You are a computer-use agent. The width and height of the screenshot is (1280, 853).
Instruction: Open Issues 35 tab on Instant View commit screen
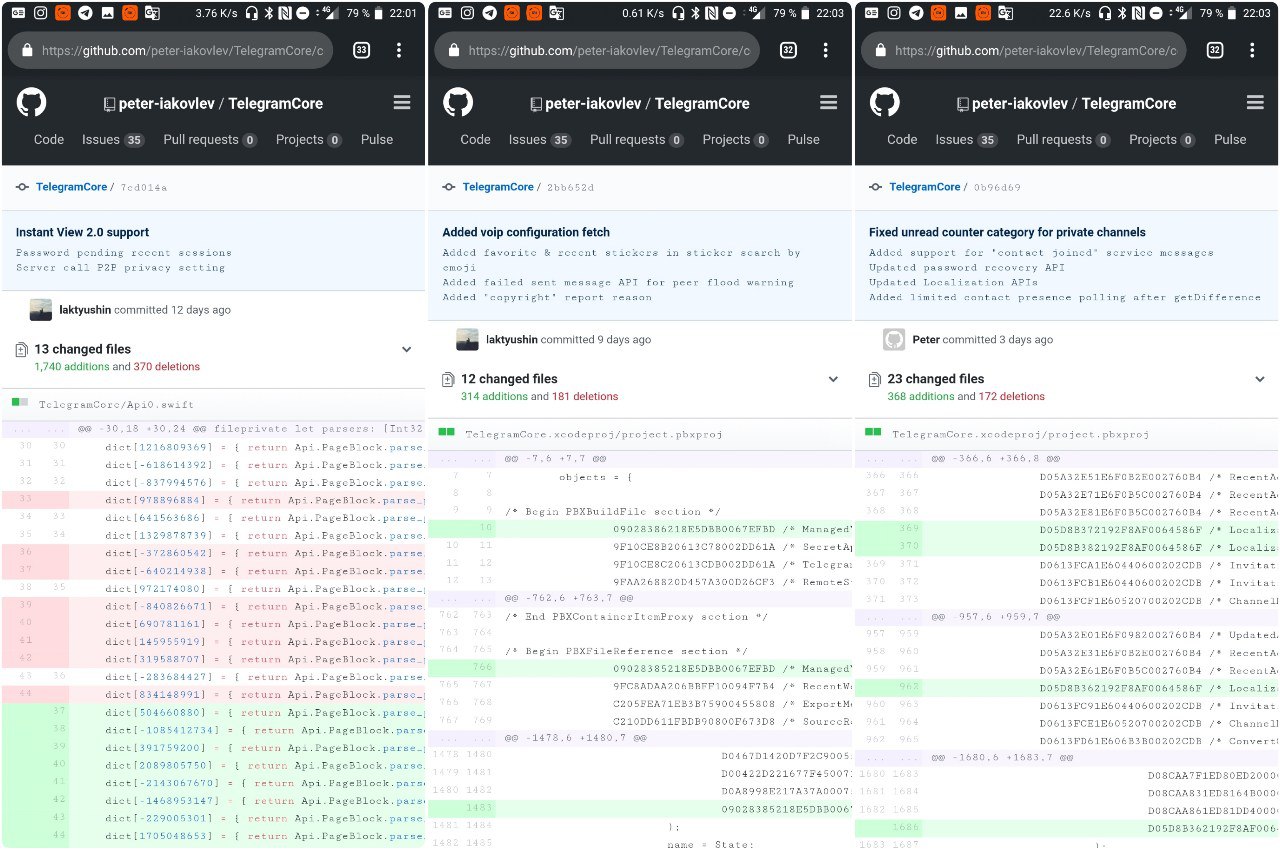[x=113, y=140]
